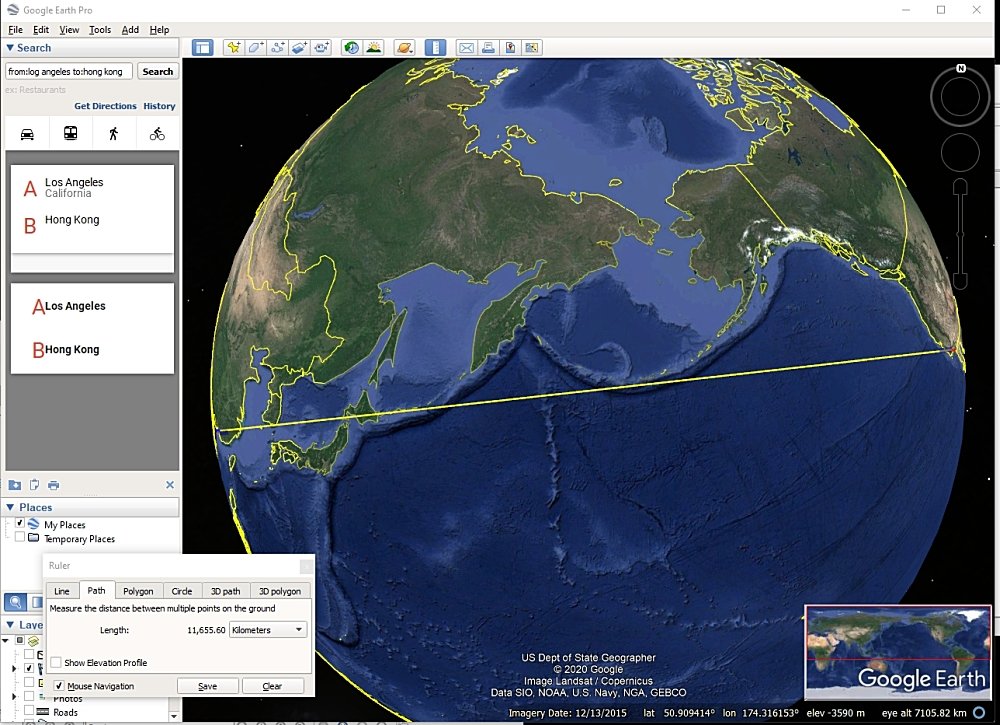Image resolution: width=1000 pixels, height=725 pixels.
Task: Choose bicycling directions icon
Action: coord(157,134)
